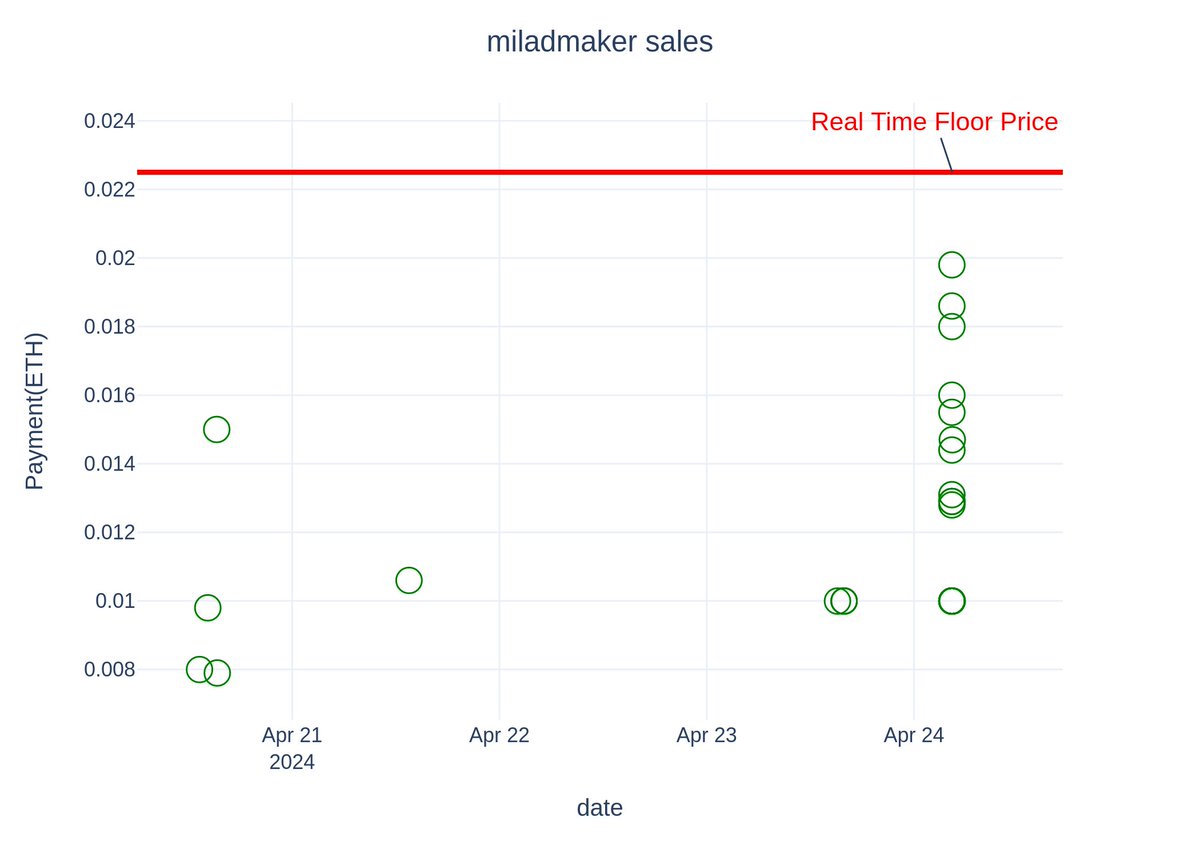Click the miladmaker sales chart title
Image resolution: width=1200 pixels, height=857 pixels.
click(600, 42)
